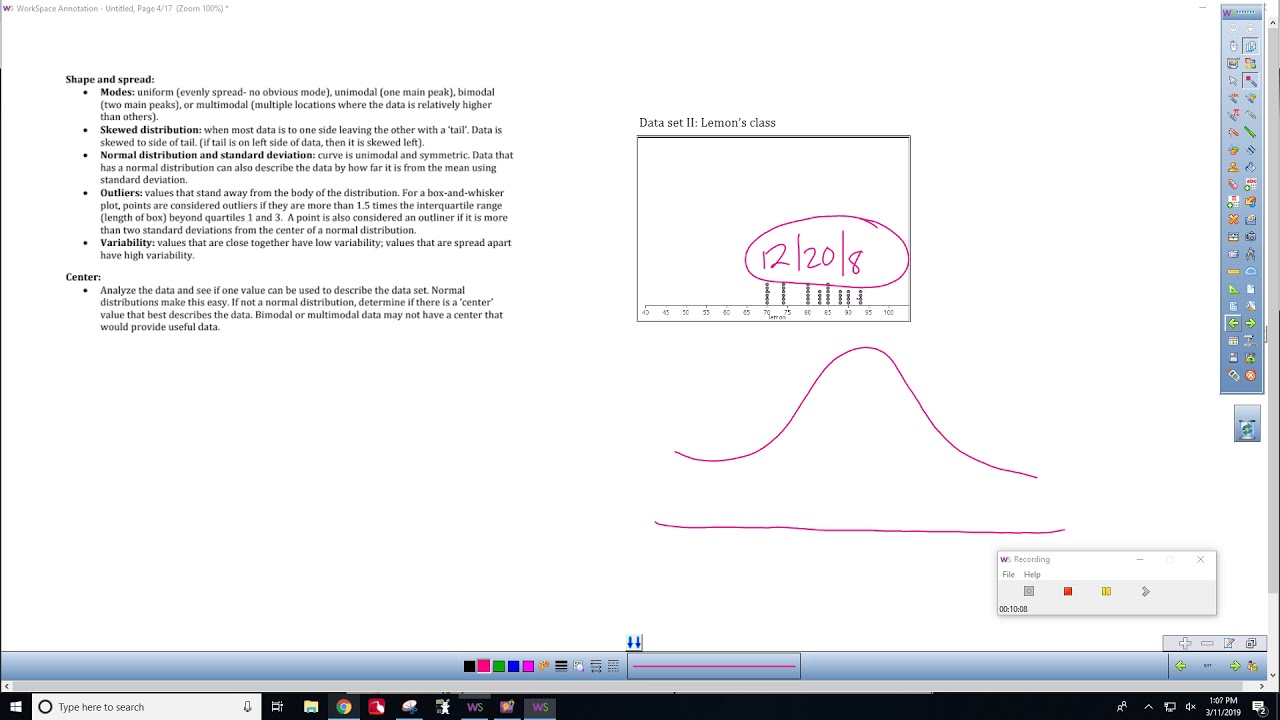Open the dashed line style icon
The height and width of the screenshot is (720, 1280).
613,666
